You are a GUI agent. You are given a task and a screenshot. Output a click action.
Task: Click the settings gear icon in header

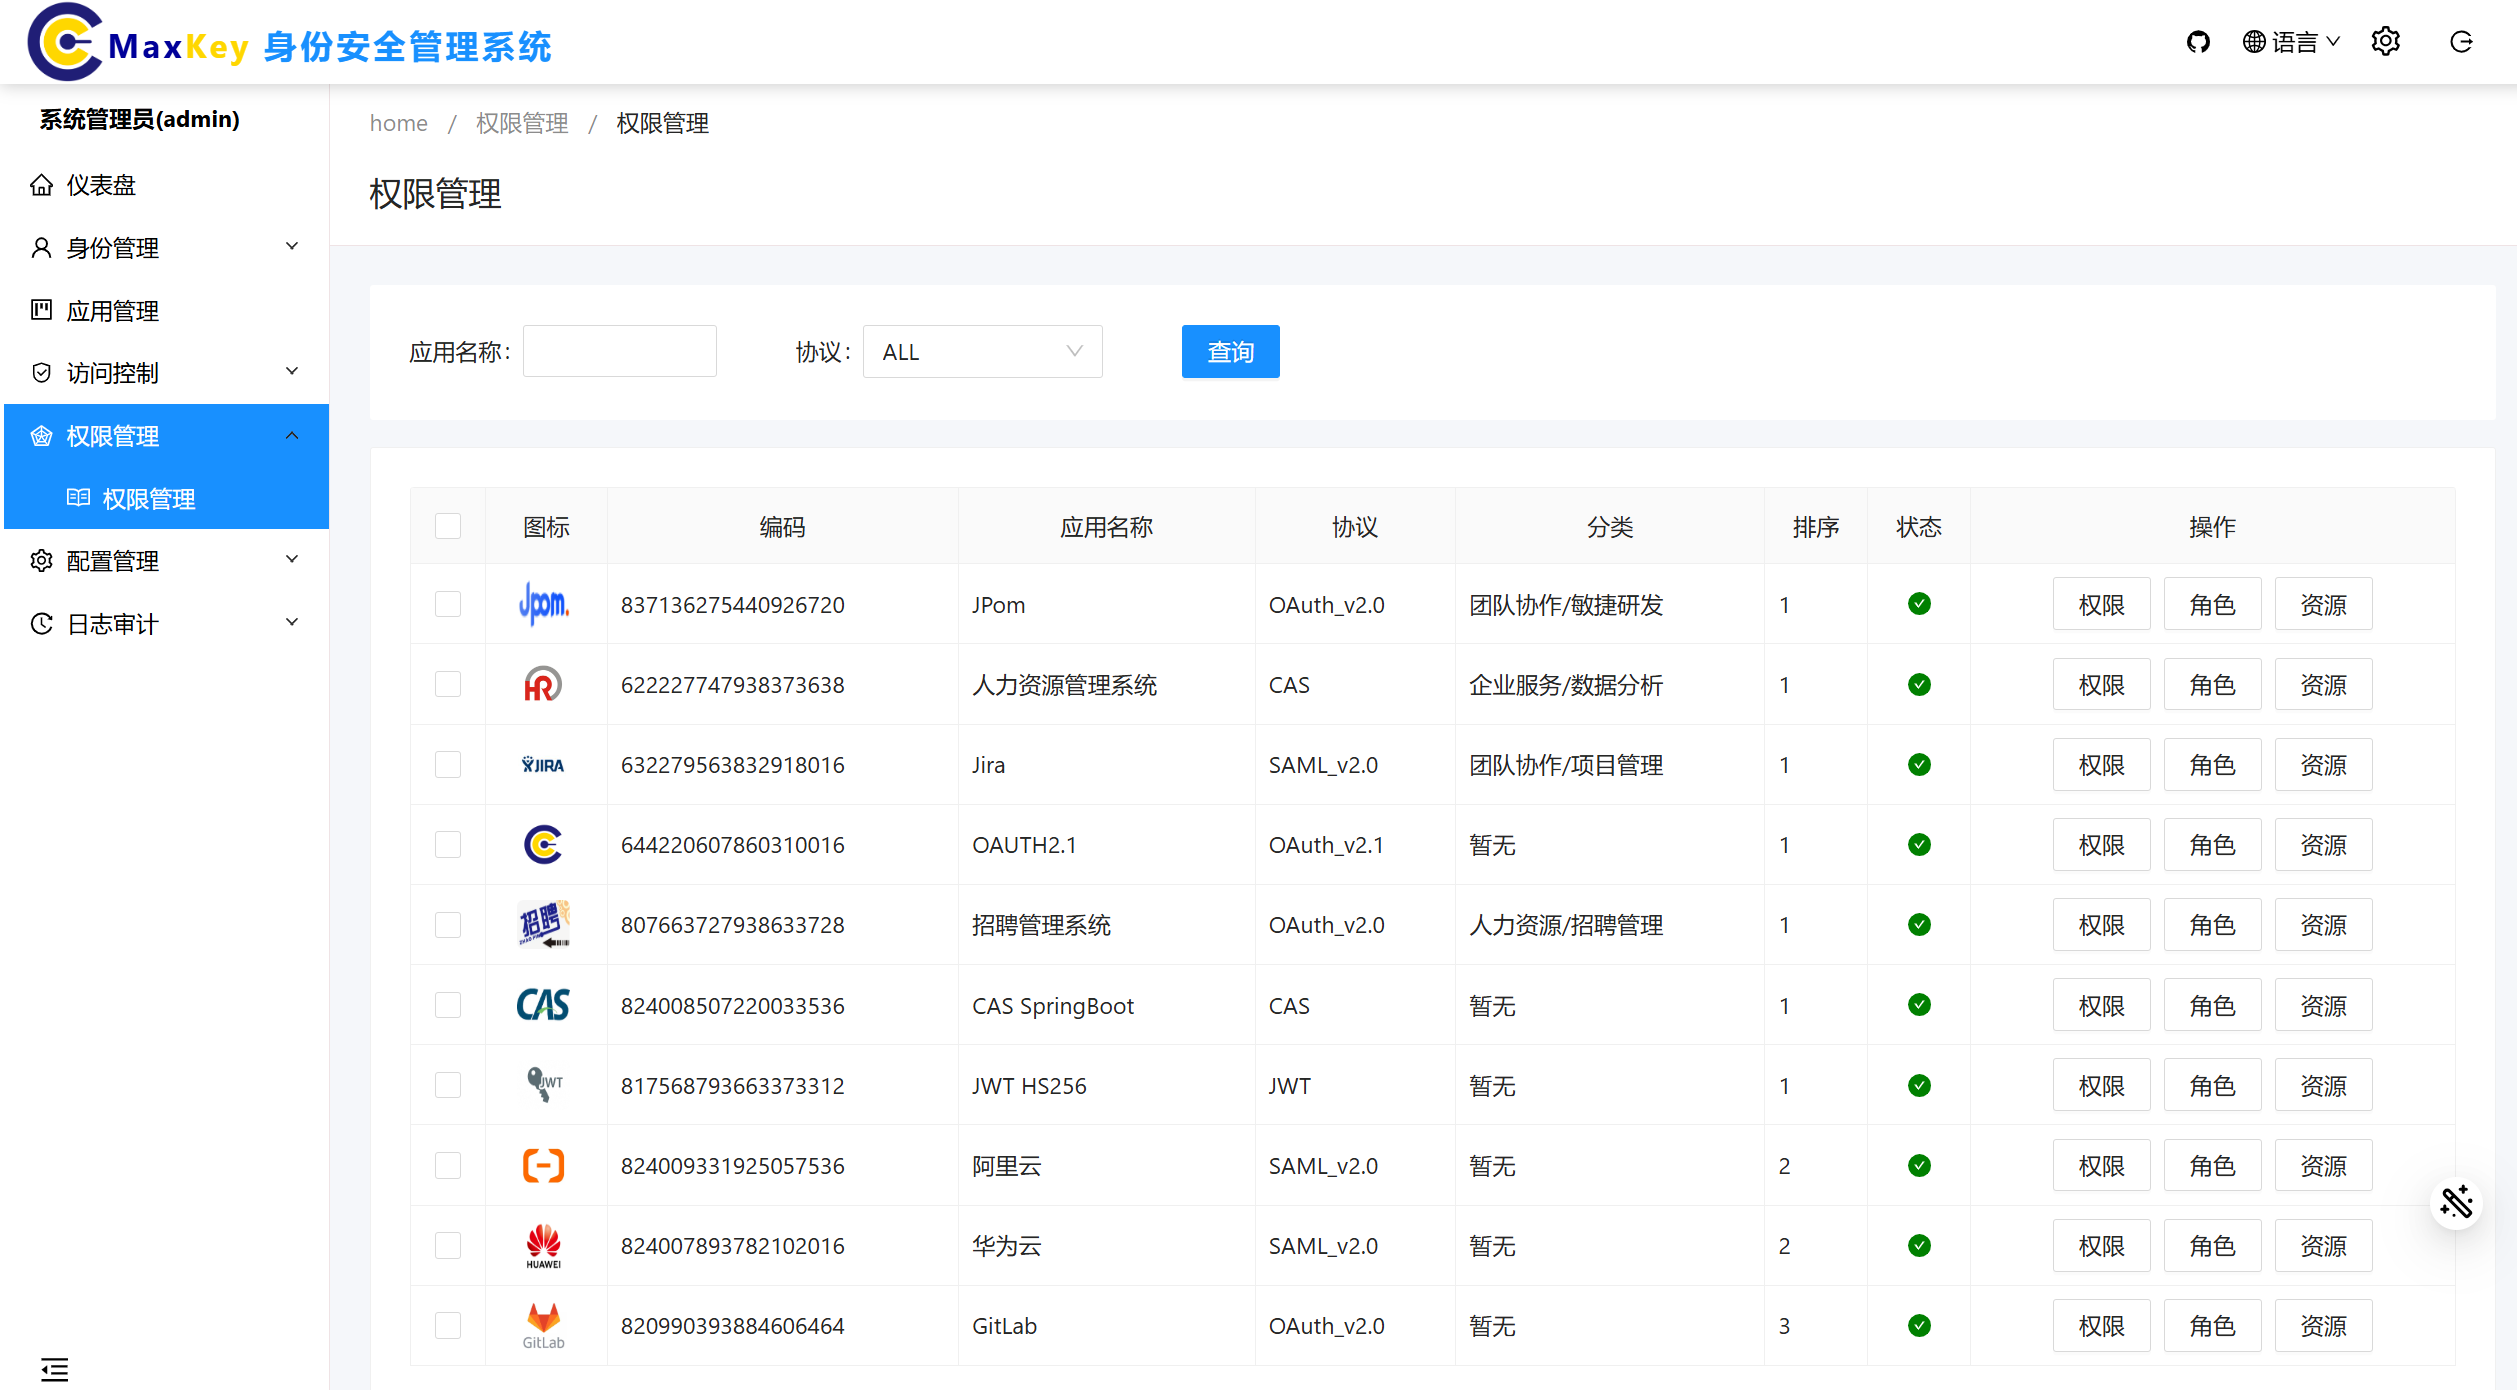pyautogui.click(x=2385, y=42)
